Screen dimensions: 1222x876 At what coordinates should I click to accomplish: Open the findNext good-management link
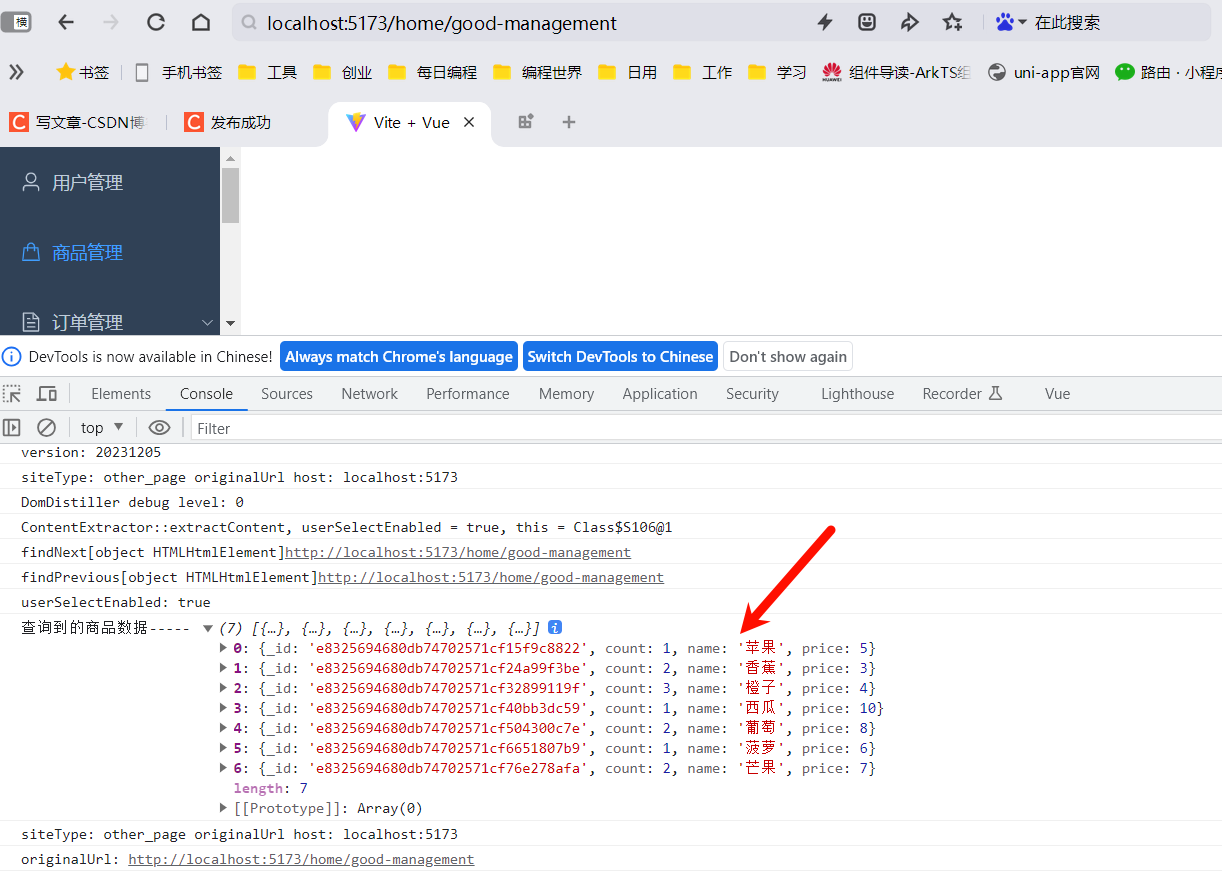458,552
